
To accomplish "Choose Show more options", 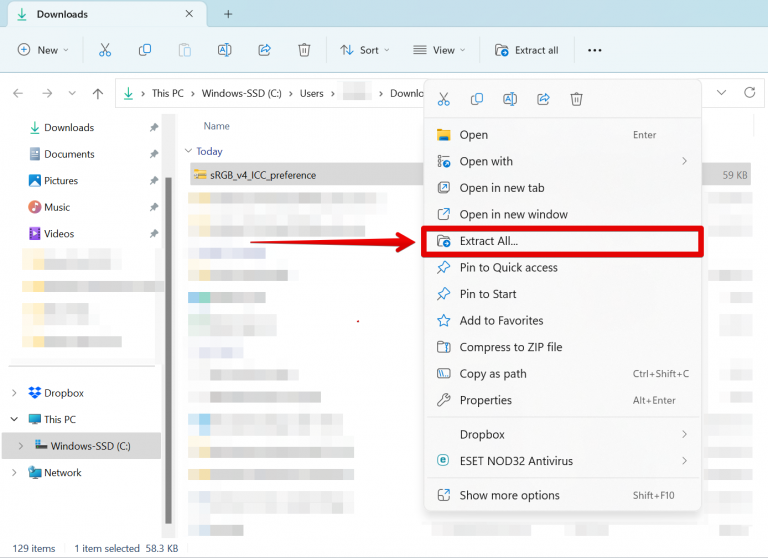I will coord(509,495).
